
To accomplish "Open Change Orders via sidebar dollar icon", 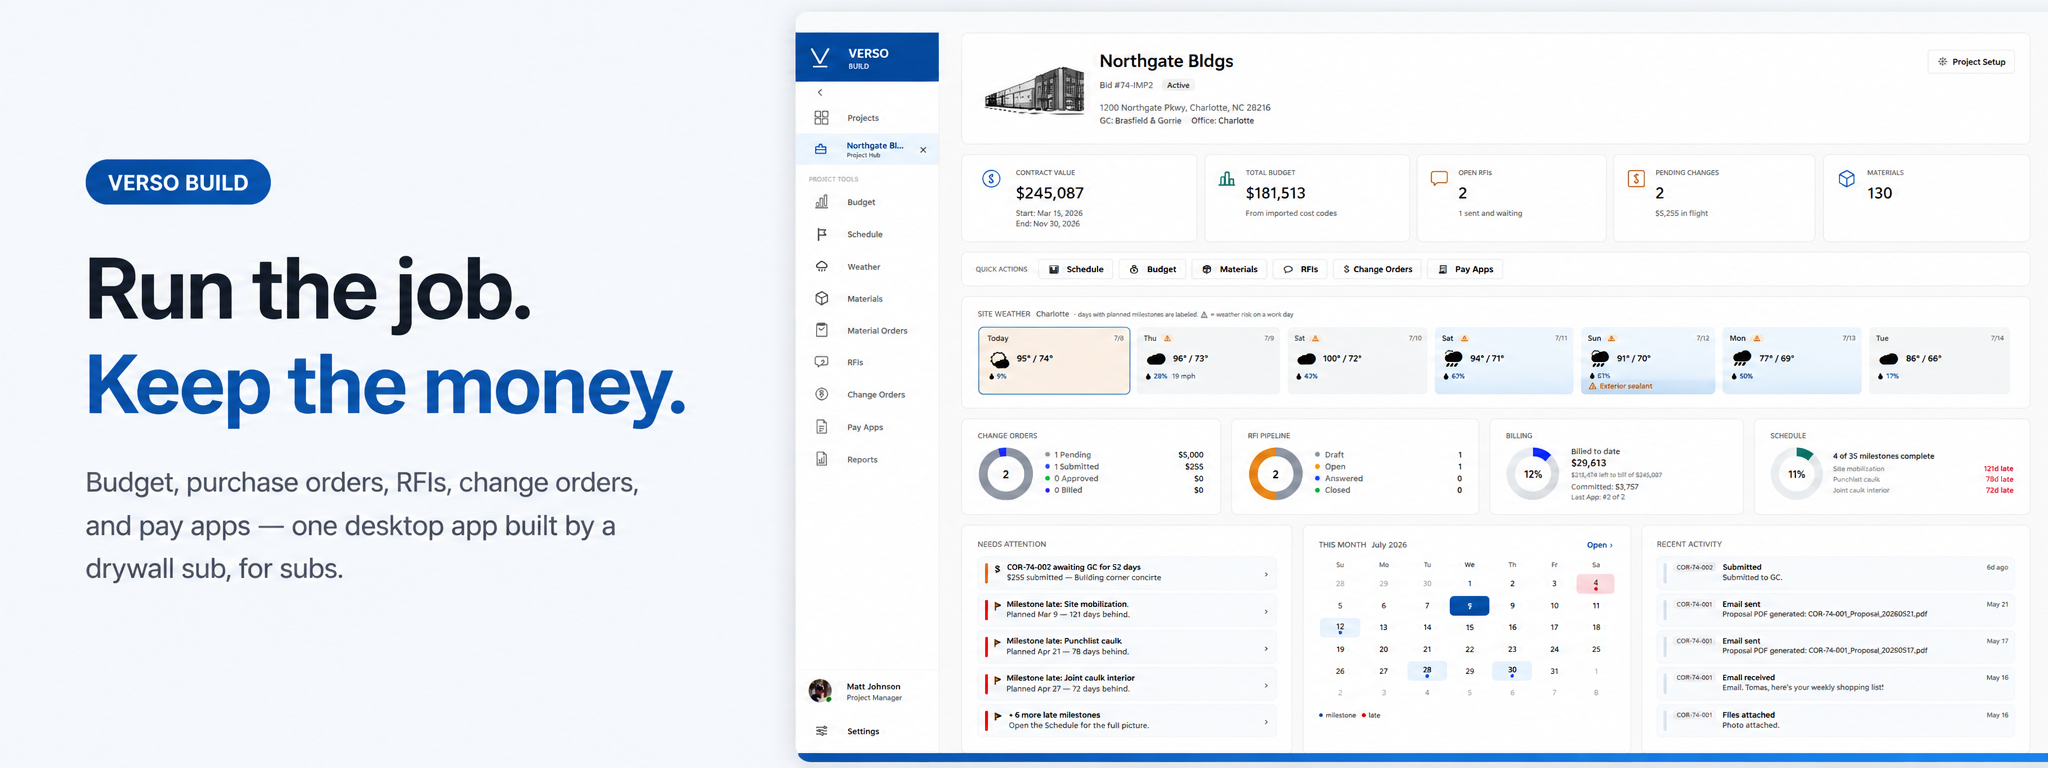I will (x=821, y=394).
